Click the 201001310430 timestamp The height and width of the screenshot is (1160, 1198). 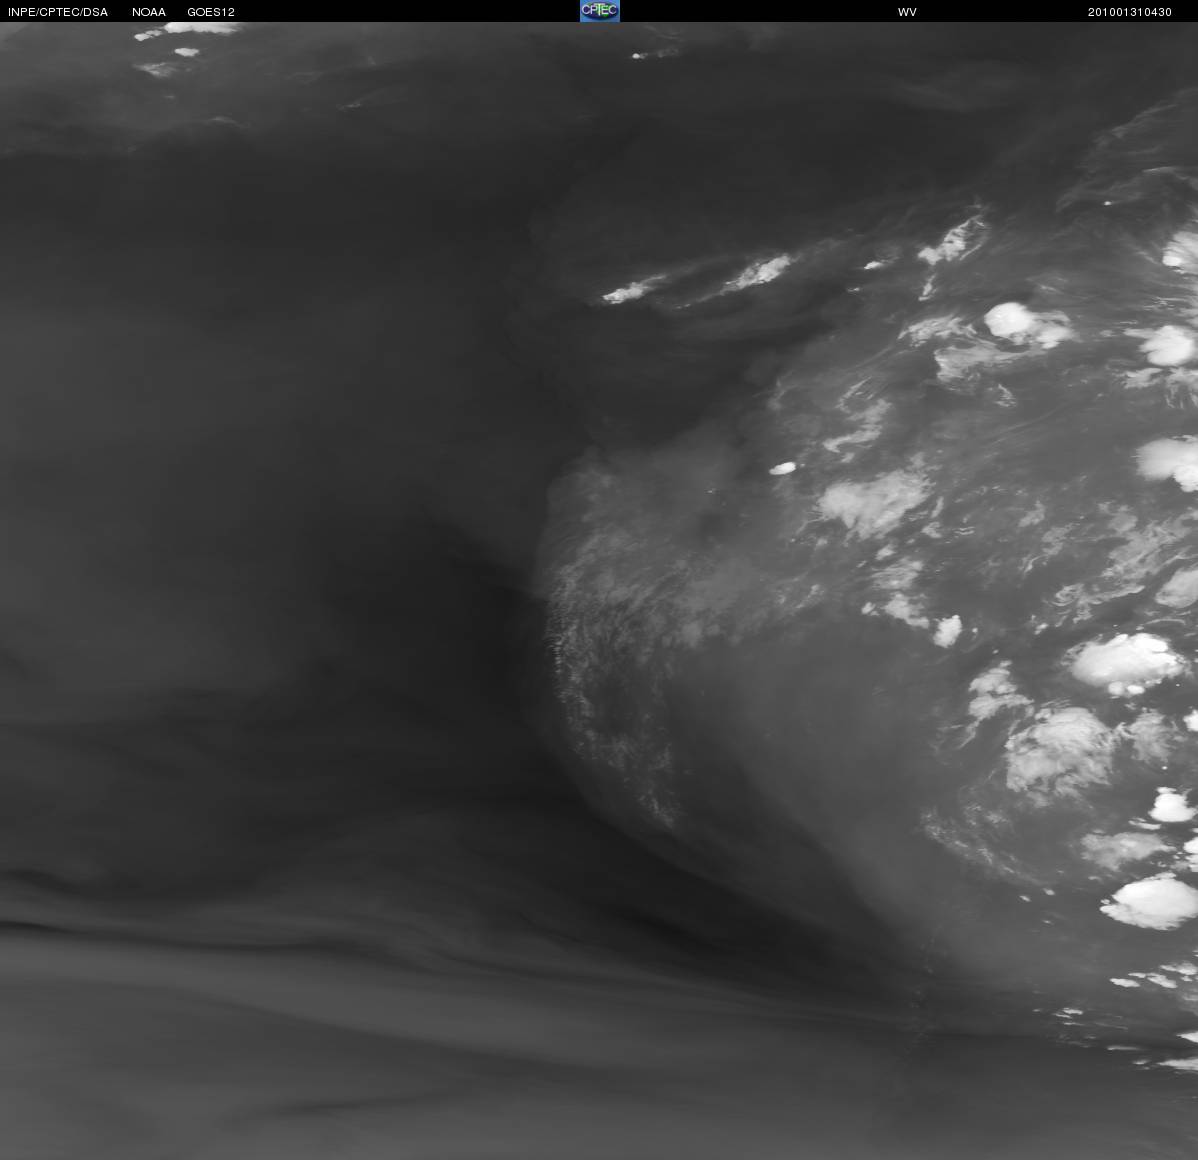[x=1129, y=12]
